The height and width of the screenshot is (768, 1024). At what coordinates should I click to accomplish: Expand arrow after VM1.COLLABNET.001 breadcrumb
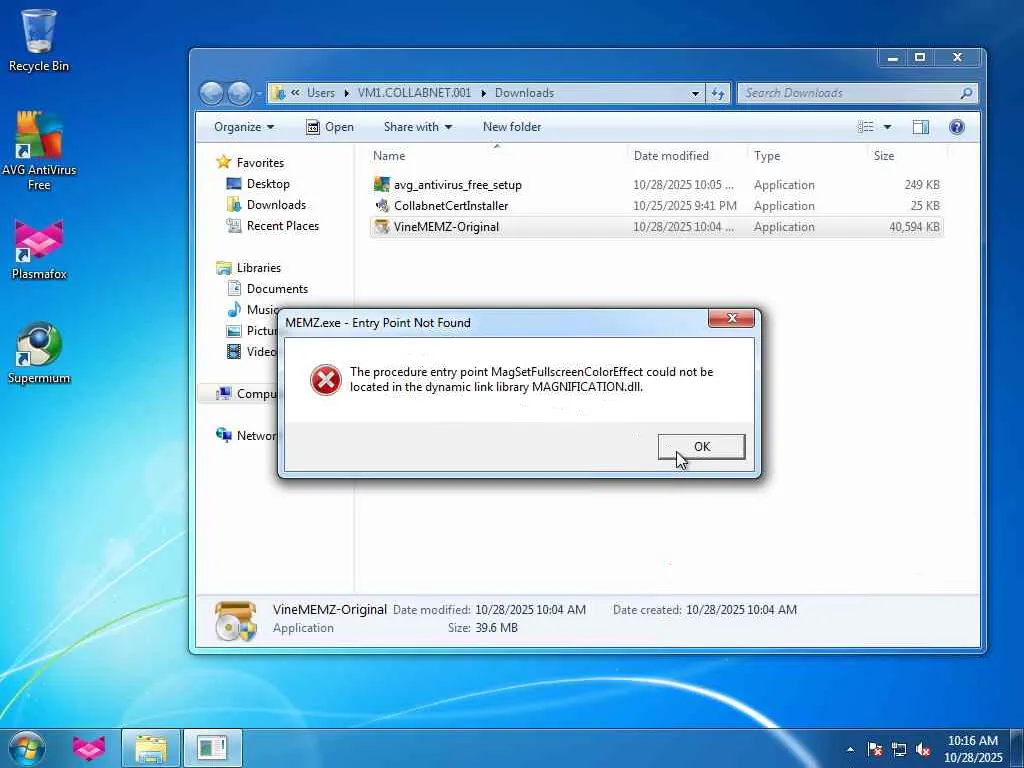[484, 93]
